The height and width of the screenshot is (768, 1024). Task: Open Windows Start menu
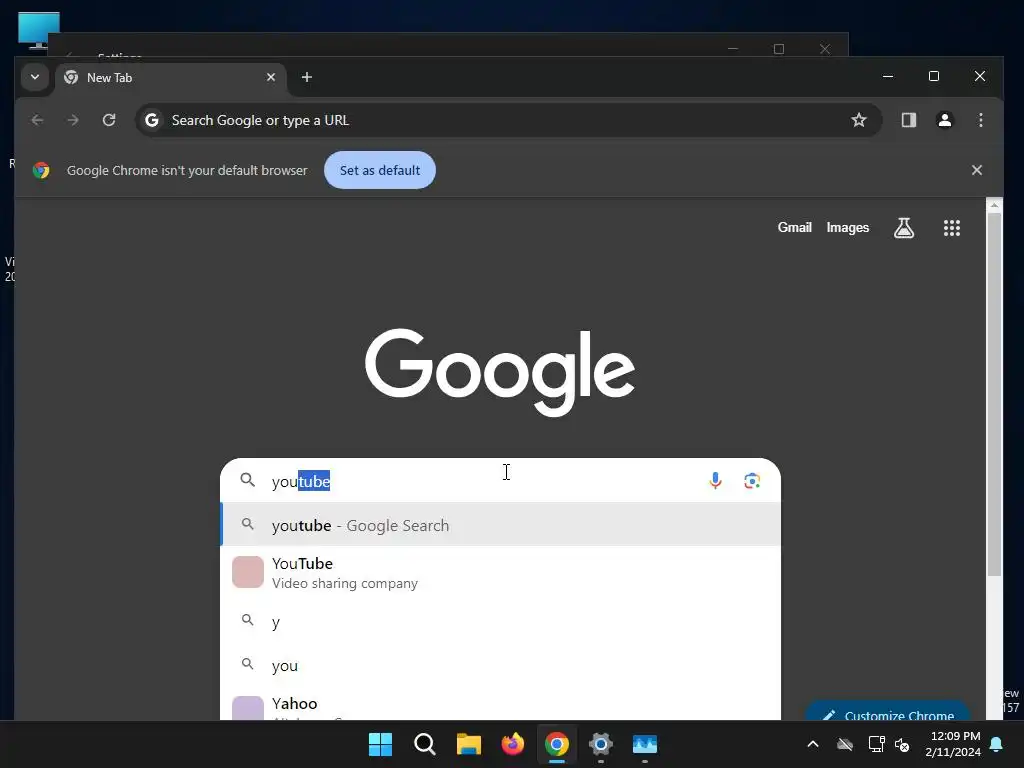[x=380, y=744]
